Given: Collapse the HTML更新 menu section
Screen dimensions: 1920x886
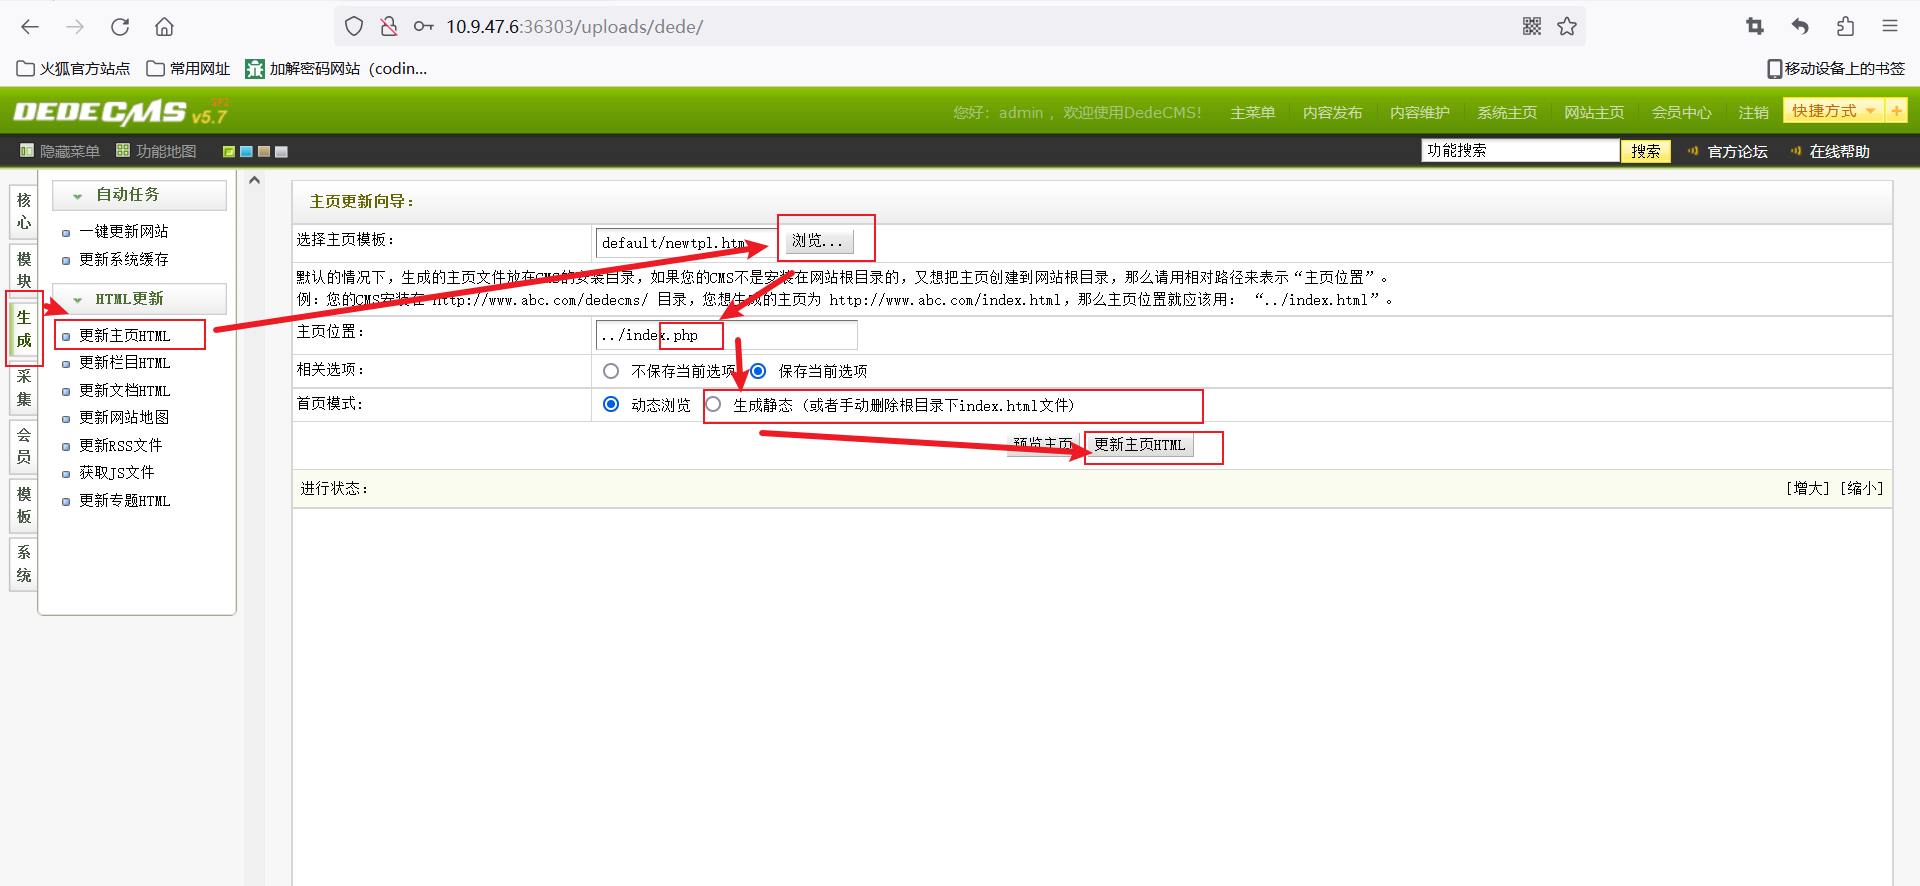Looking at the screenshot, I should (139, 299).
